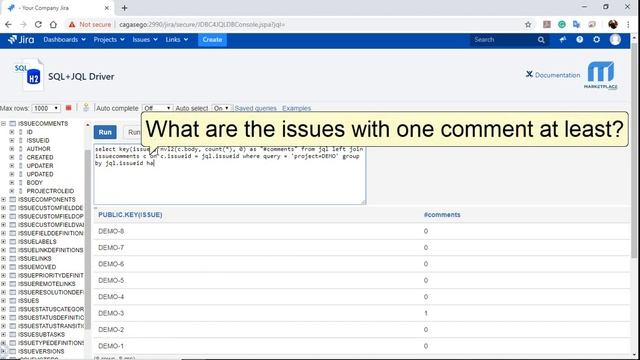640x360 pixels.
Task: Reload the page with refresh icon
Action: 38,24
